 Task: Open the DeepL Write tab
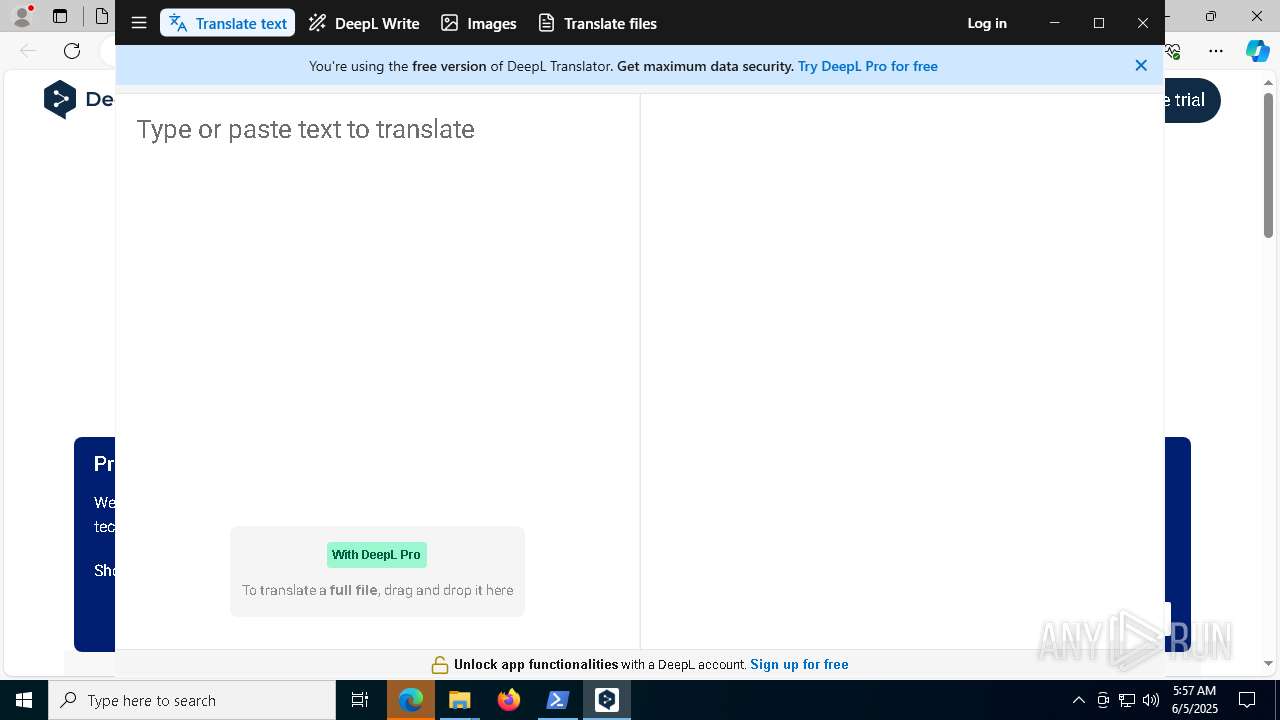(x=364, y=23)
